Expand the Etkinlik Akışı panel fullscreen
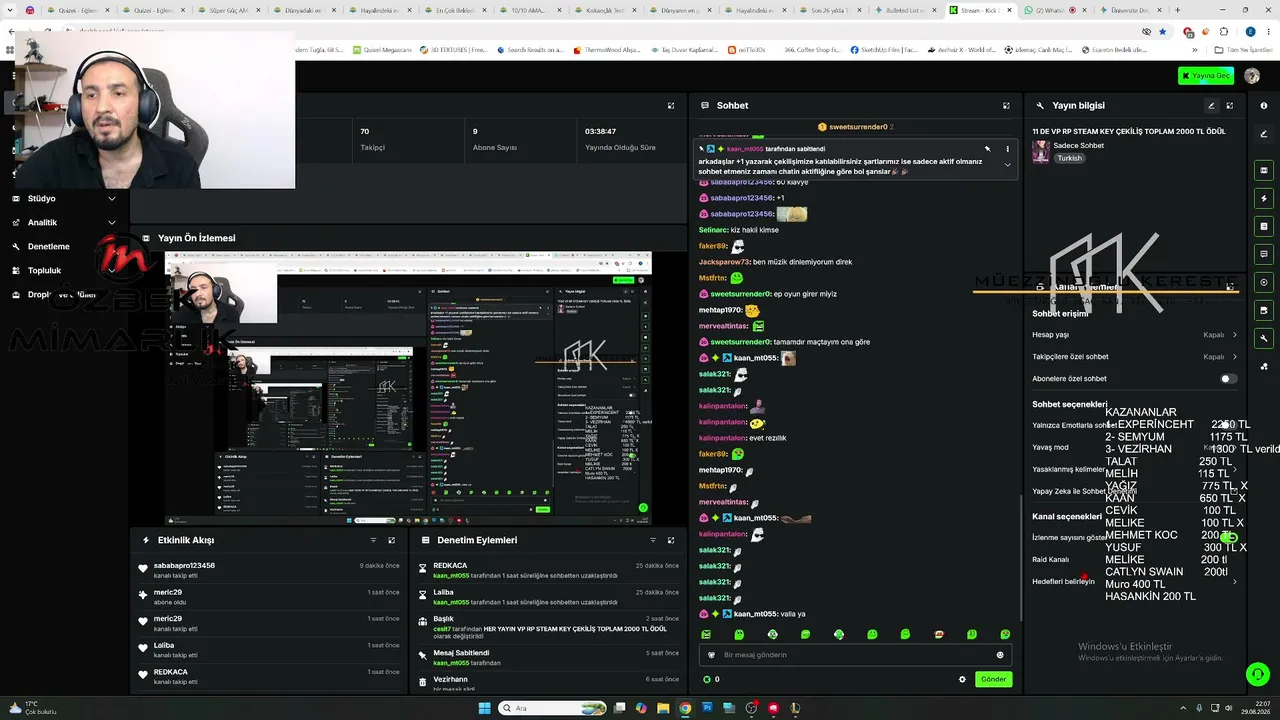1280x720 pixels. 392,540
